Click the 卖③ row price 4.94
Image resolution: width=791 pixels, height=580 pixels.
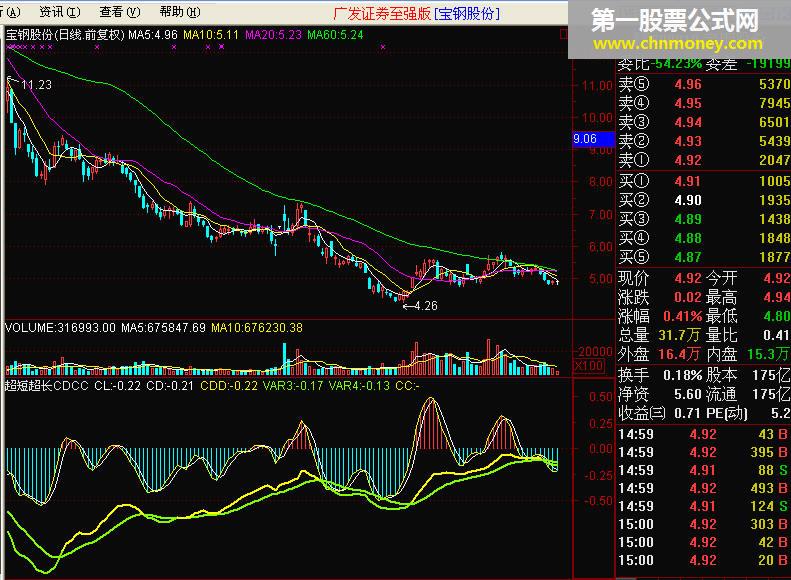[688, 123]
